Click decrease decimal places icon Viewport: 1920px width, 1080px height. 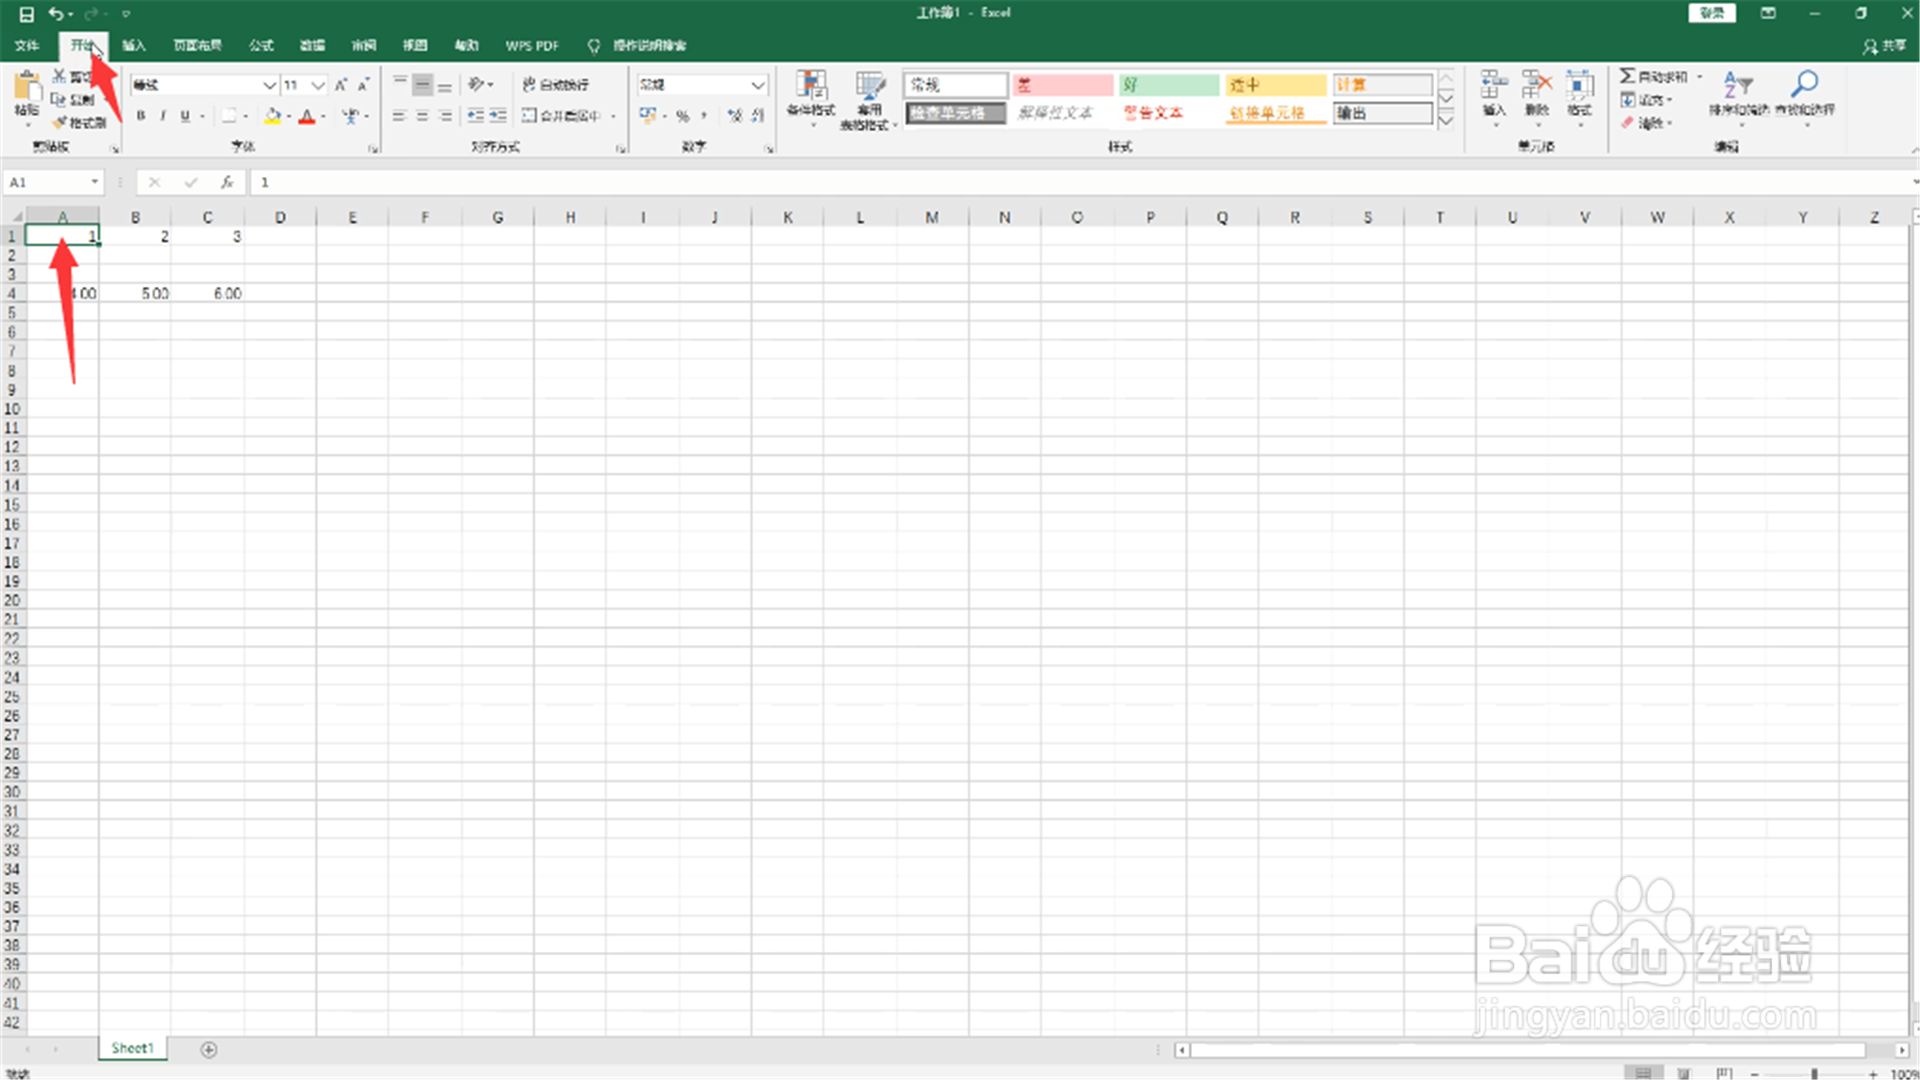click(x=758, y=116)
